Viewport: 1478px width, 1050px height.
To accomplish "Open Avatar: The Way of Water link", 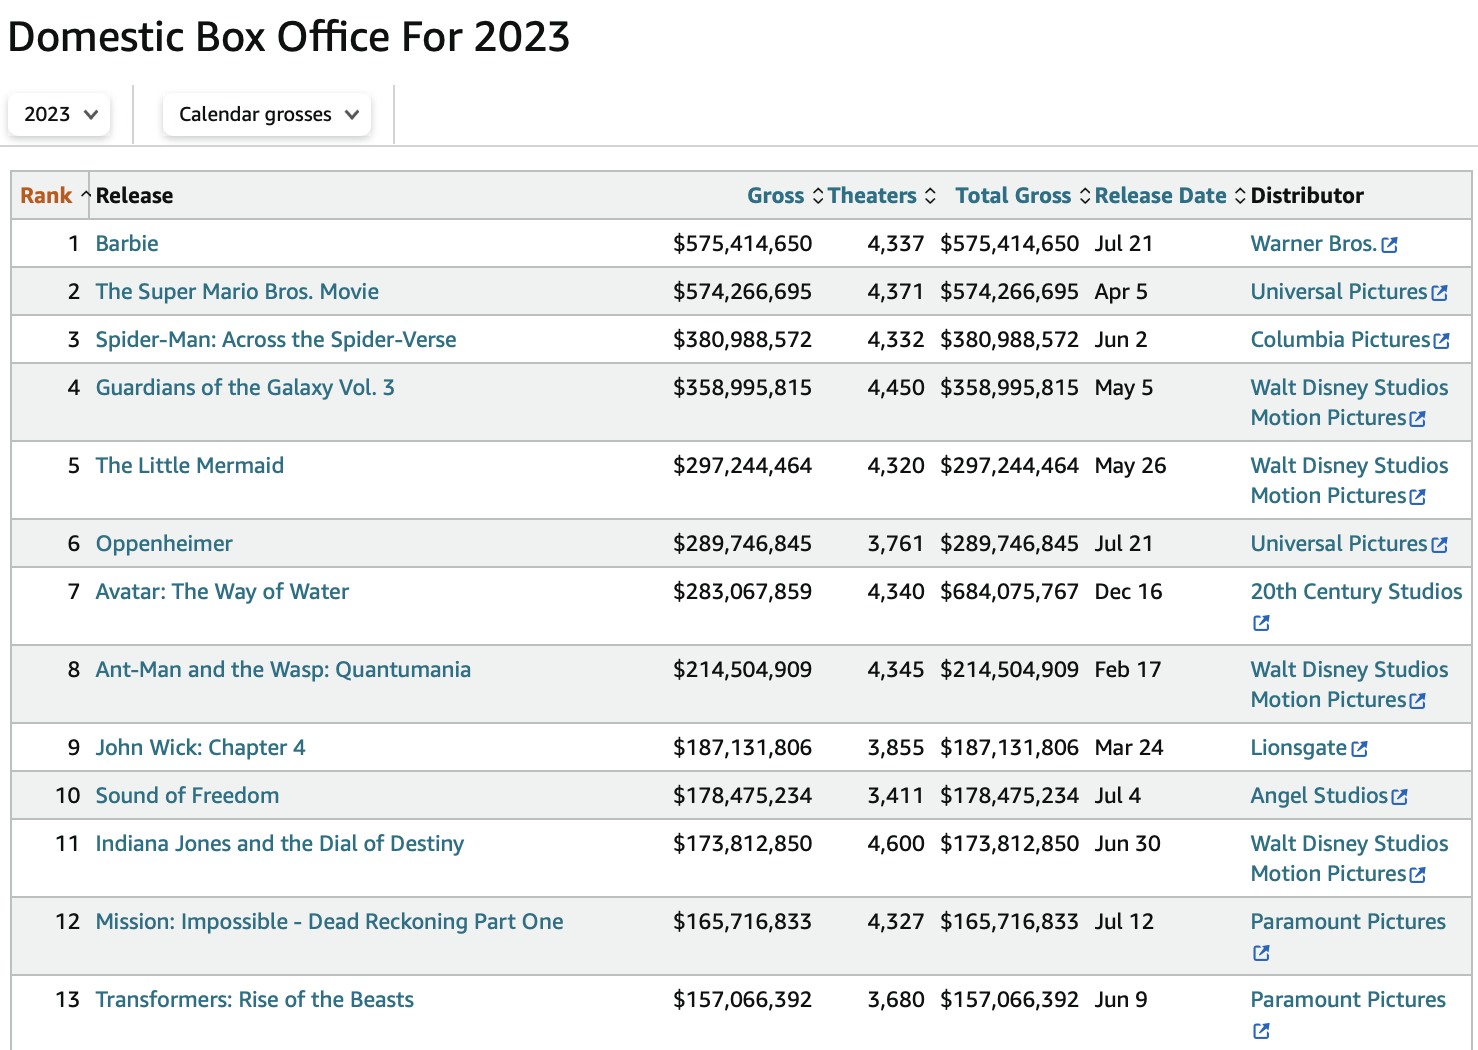I will tap(222, 591).
